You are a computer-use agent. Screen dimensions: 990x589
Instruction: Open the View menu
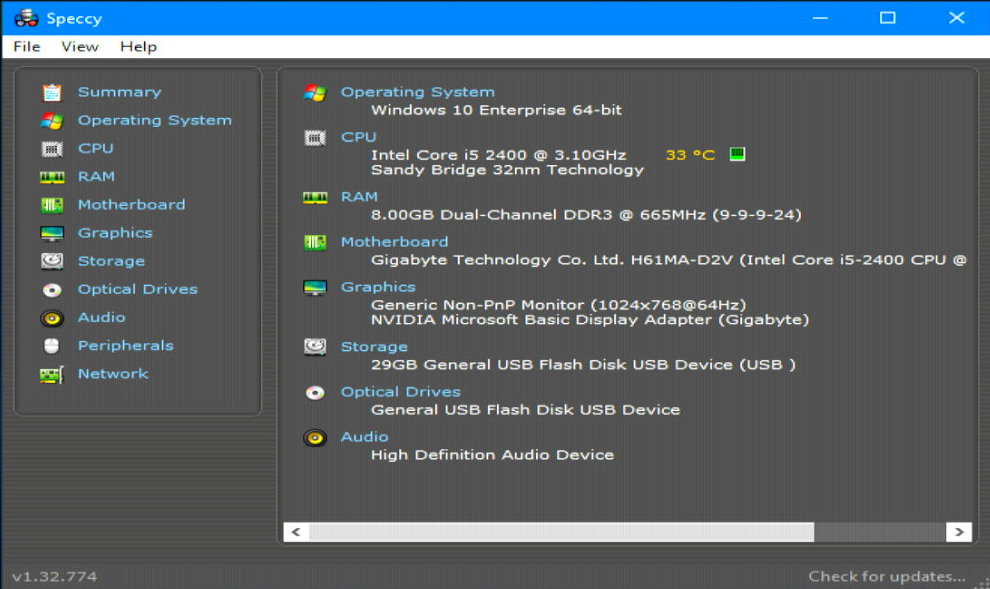click(x=79, y=46)
